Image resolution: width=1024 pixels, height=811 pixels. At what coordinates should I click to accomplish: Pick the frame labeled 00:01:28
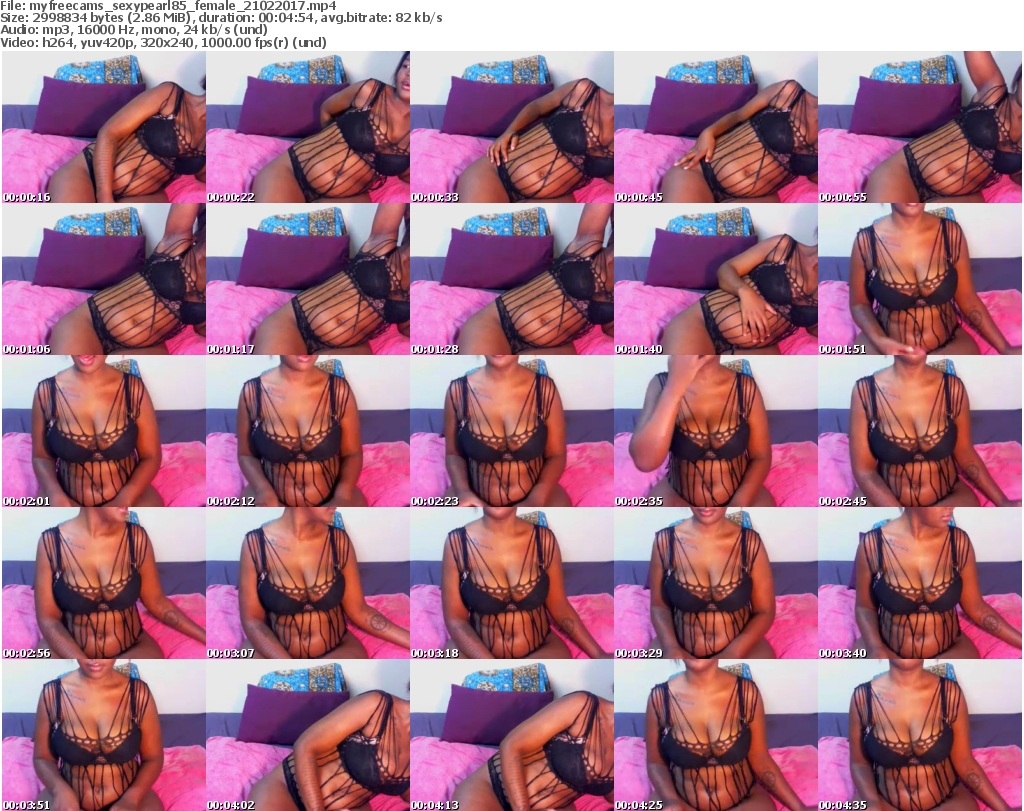[512, 279]
